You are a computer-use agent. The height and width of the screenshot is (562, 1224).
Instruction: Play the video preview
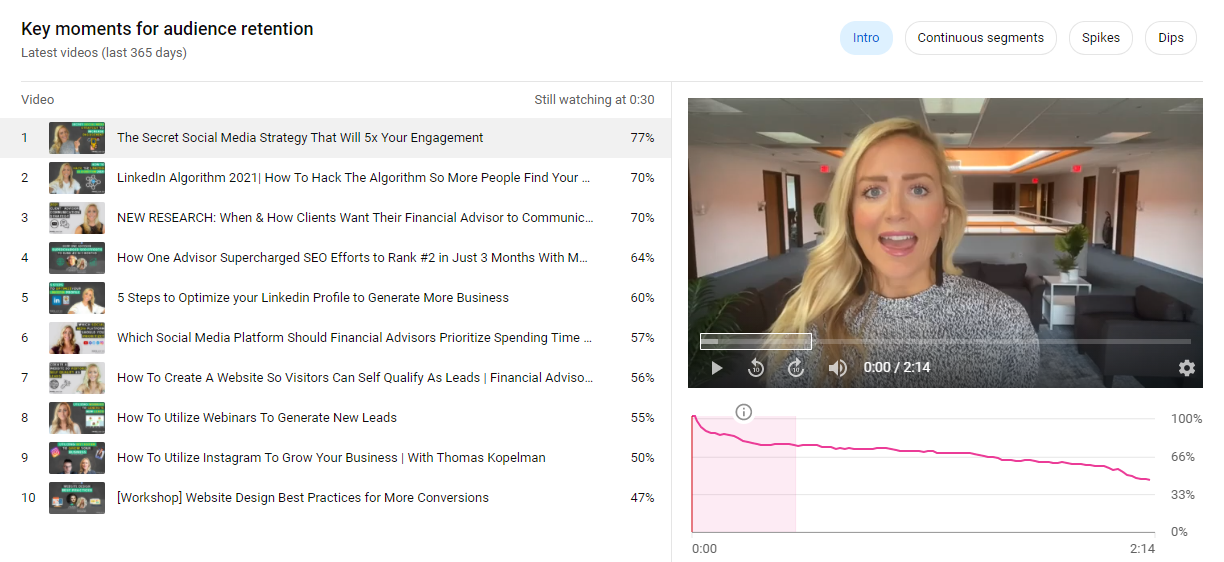[716, 368]
